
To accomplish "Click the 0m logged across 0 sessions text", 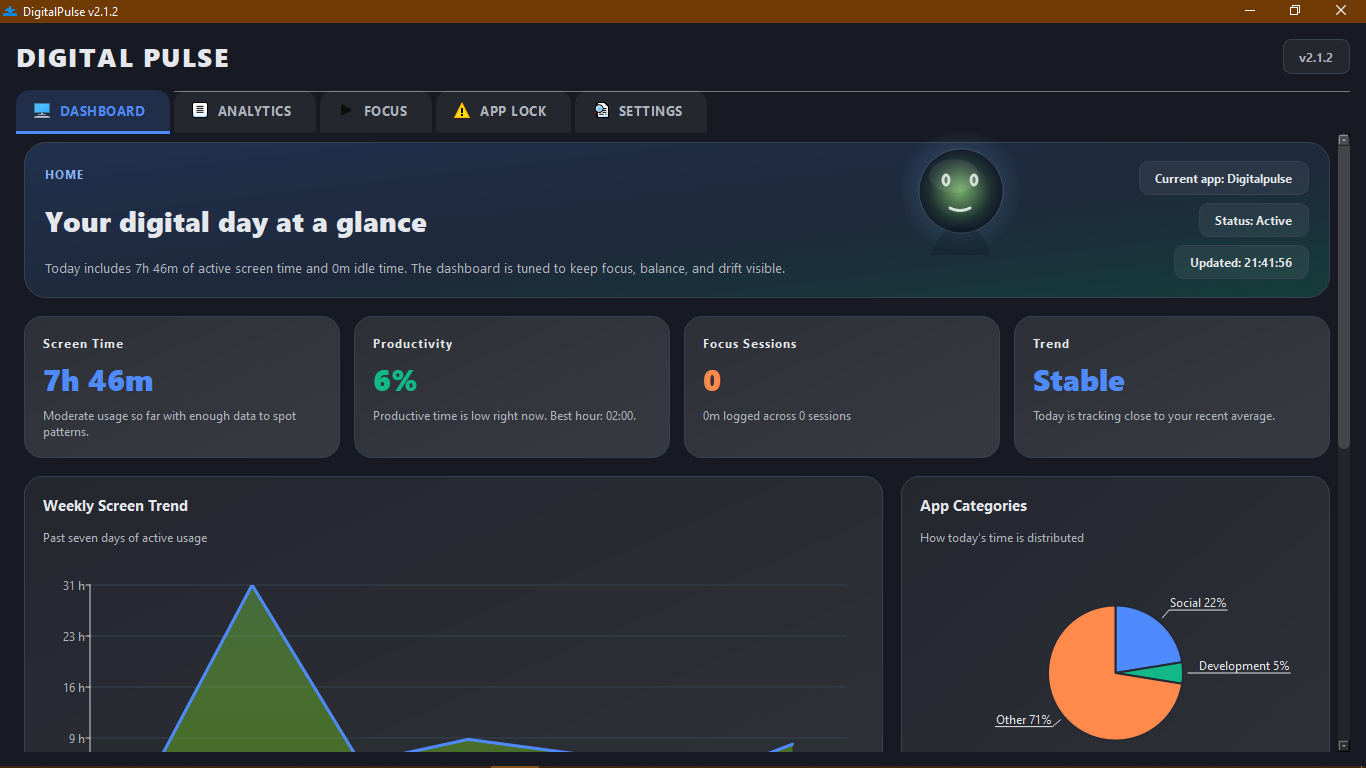I will point(777,416).
